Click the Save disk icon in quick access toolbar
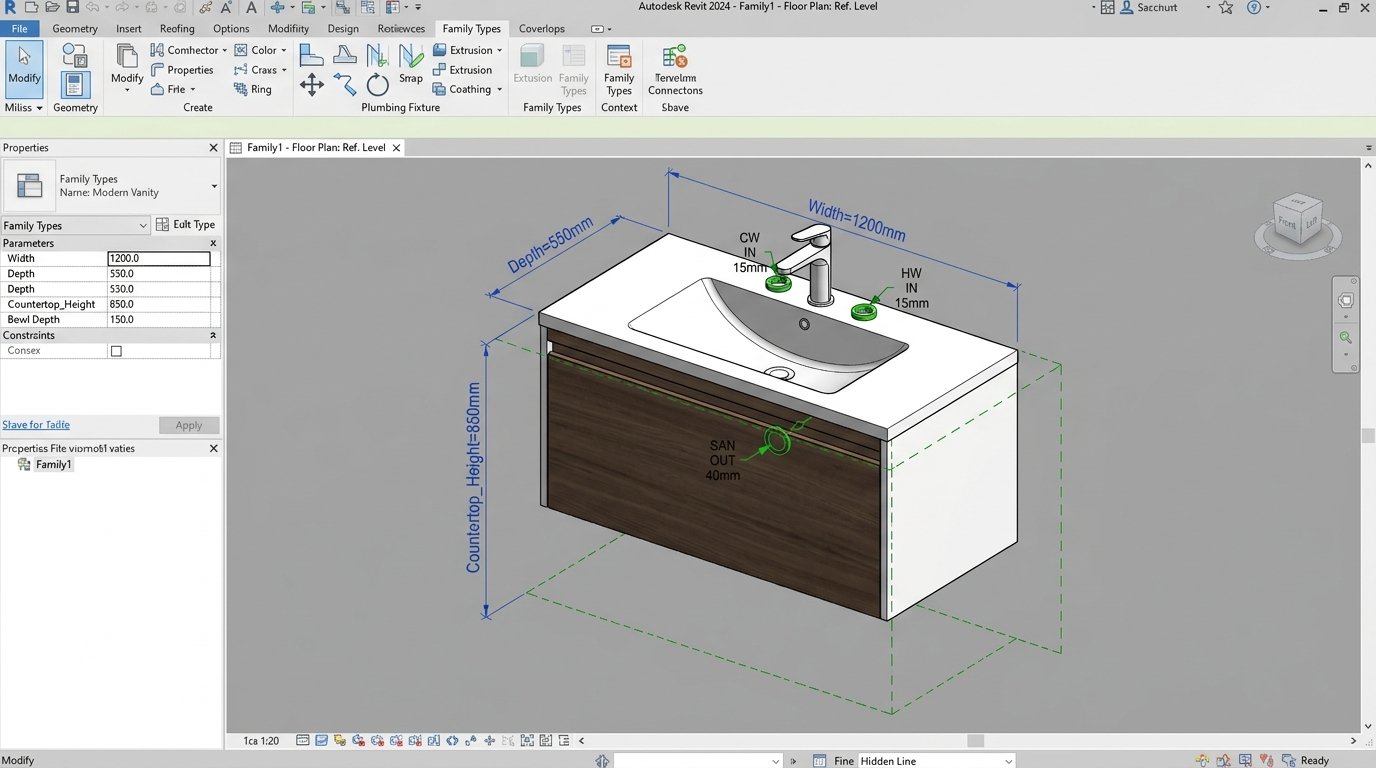 (72, 7)
